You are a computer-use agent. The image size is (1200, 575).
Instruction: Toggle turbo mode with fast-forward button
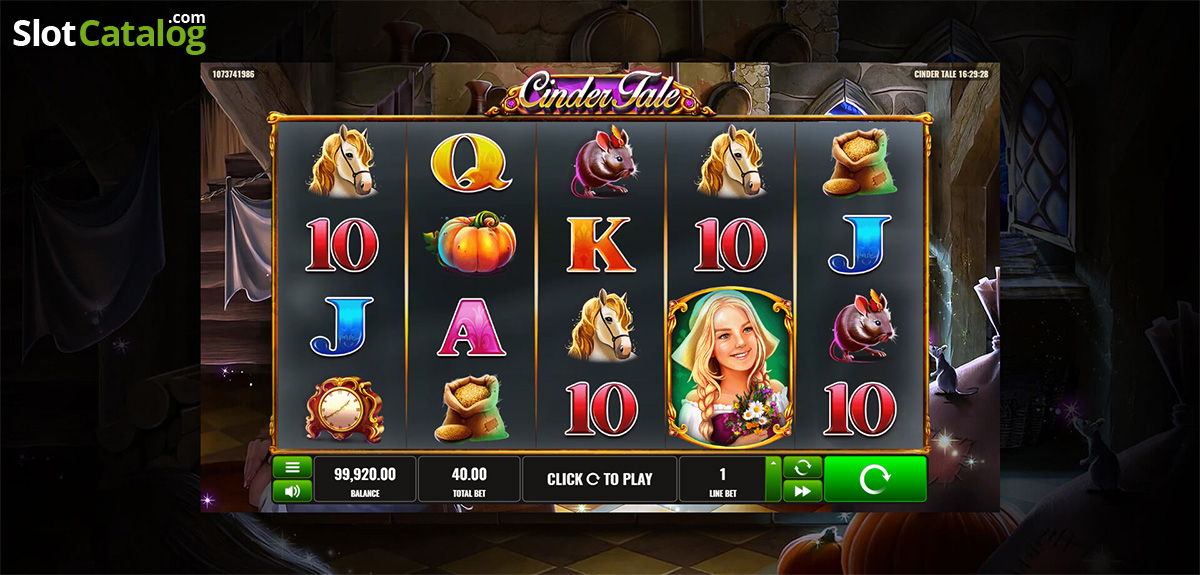pyautogui.click(x=802, y=491)
